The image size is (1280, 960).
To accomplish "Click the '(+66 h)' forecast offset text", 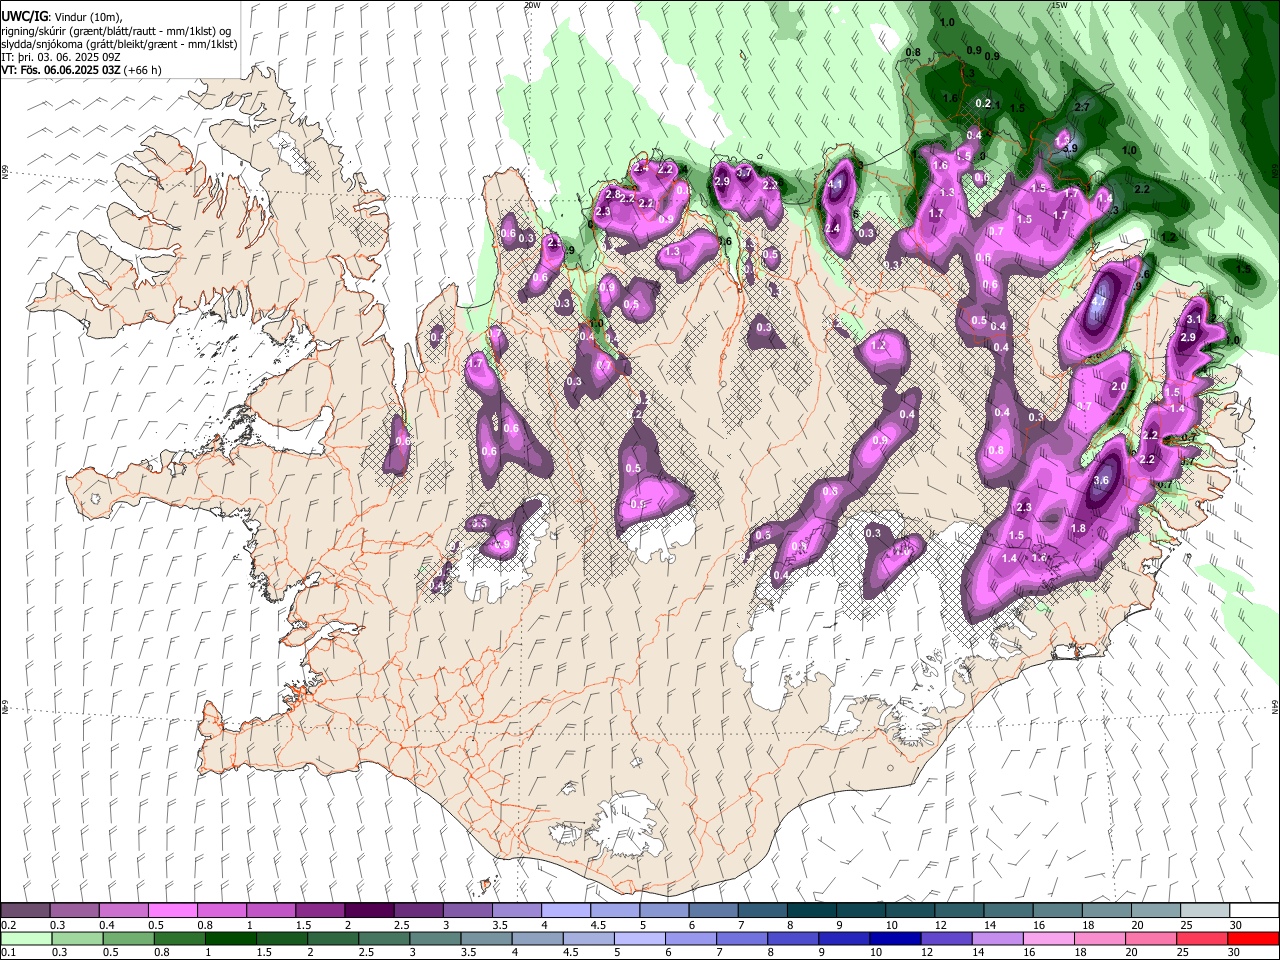I will [x=143, y=70].
